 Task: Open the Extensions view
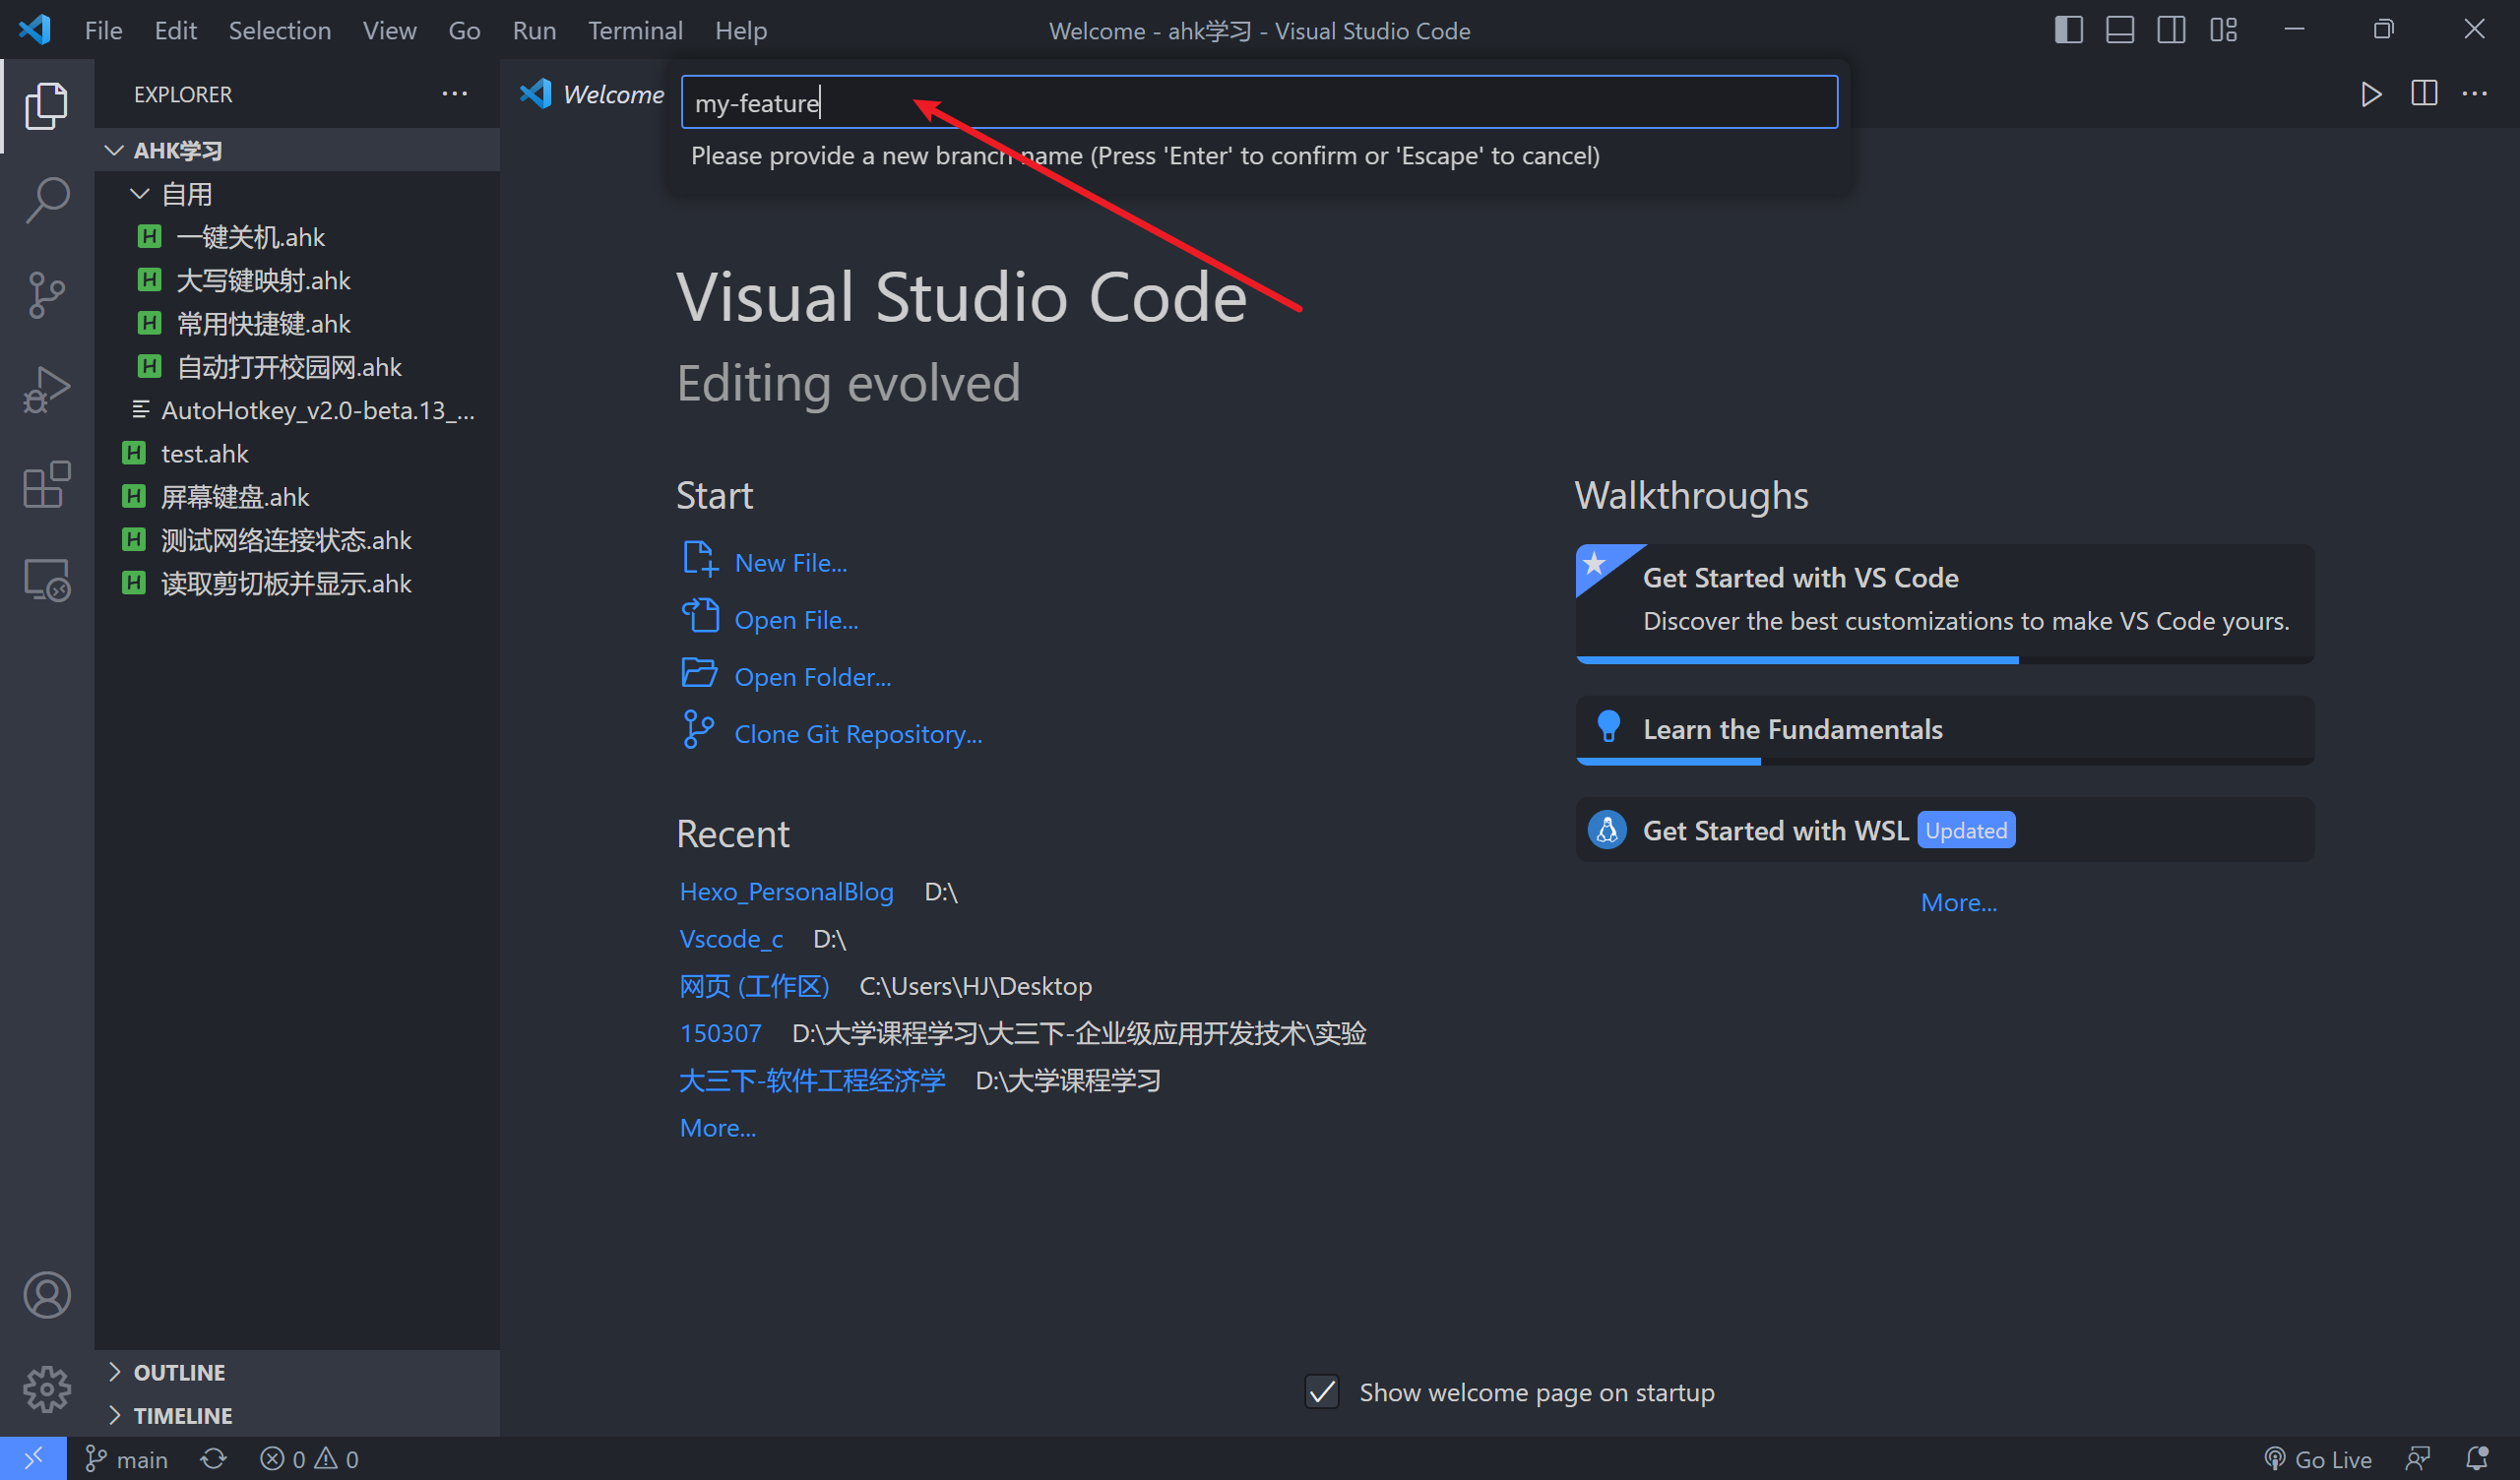[x=46, y=484]
